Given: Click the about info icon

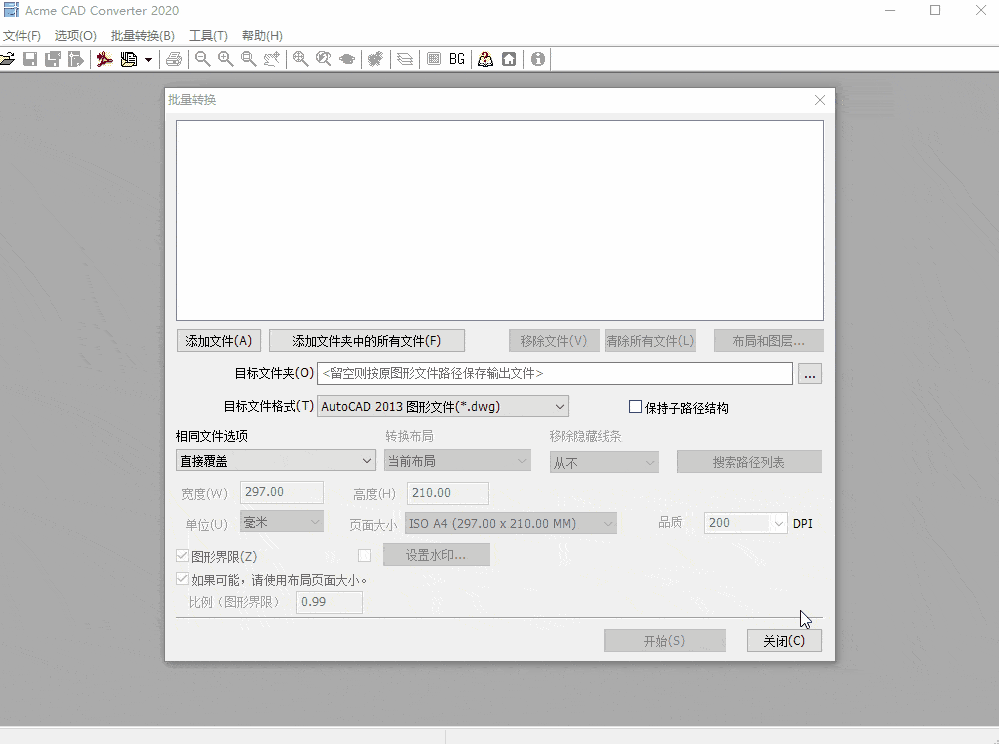Looking at the screenshot, I should pyautogui.click(x=538, y=59).
